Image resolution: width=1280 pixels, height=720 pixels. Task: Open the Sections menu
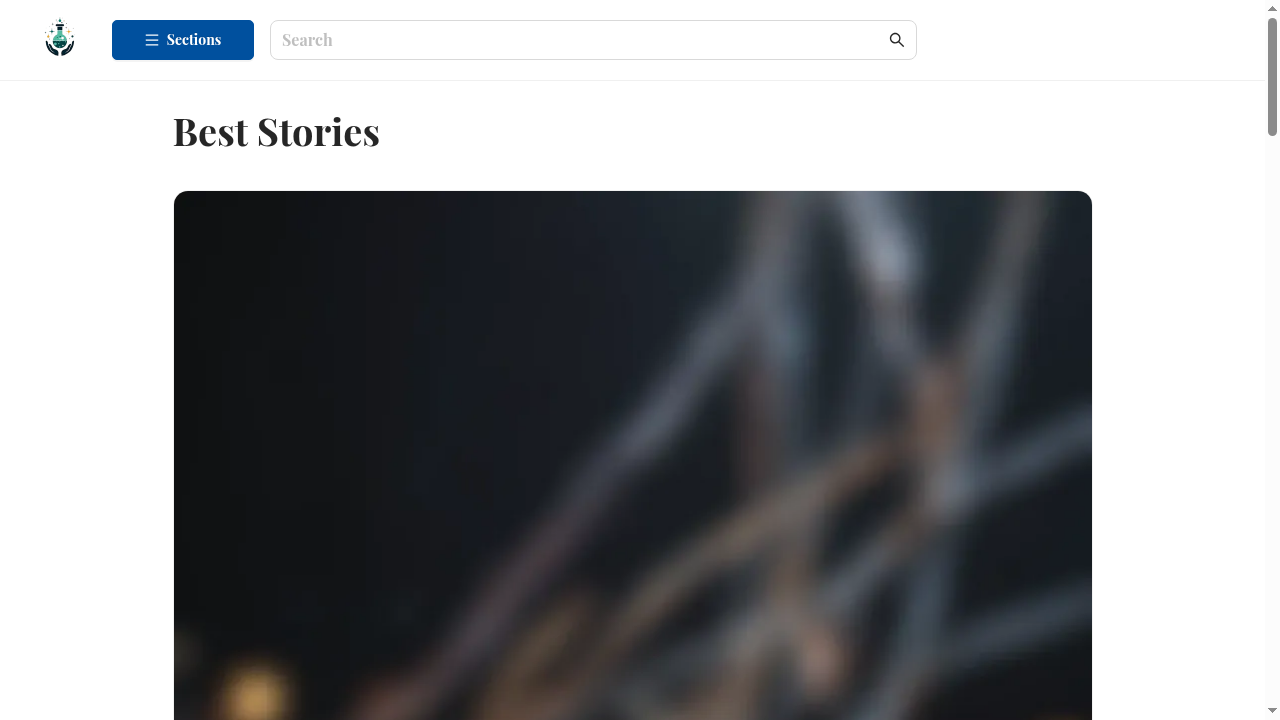[183, 40]
